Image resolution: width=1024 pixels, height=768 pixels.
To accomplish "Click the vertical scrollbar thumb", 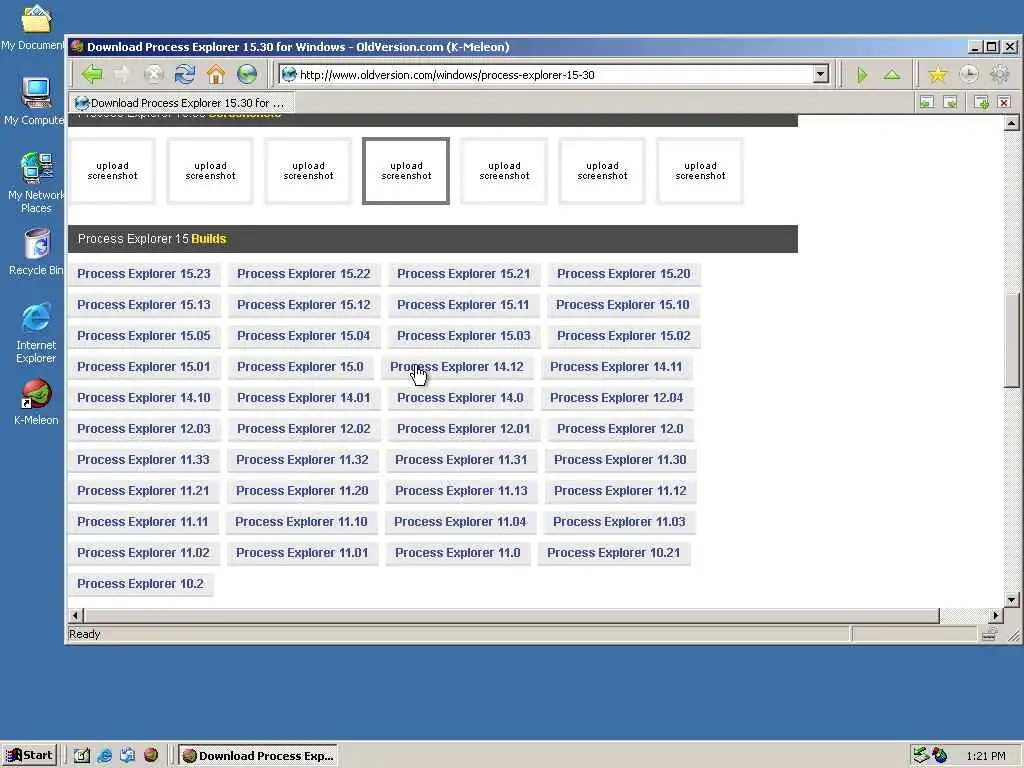I will tap(1012, 340).
